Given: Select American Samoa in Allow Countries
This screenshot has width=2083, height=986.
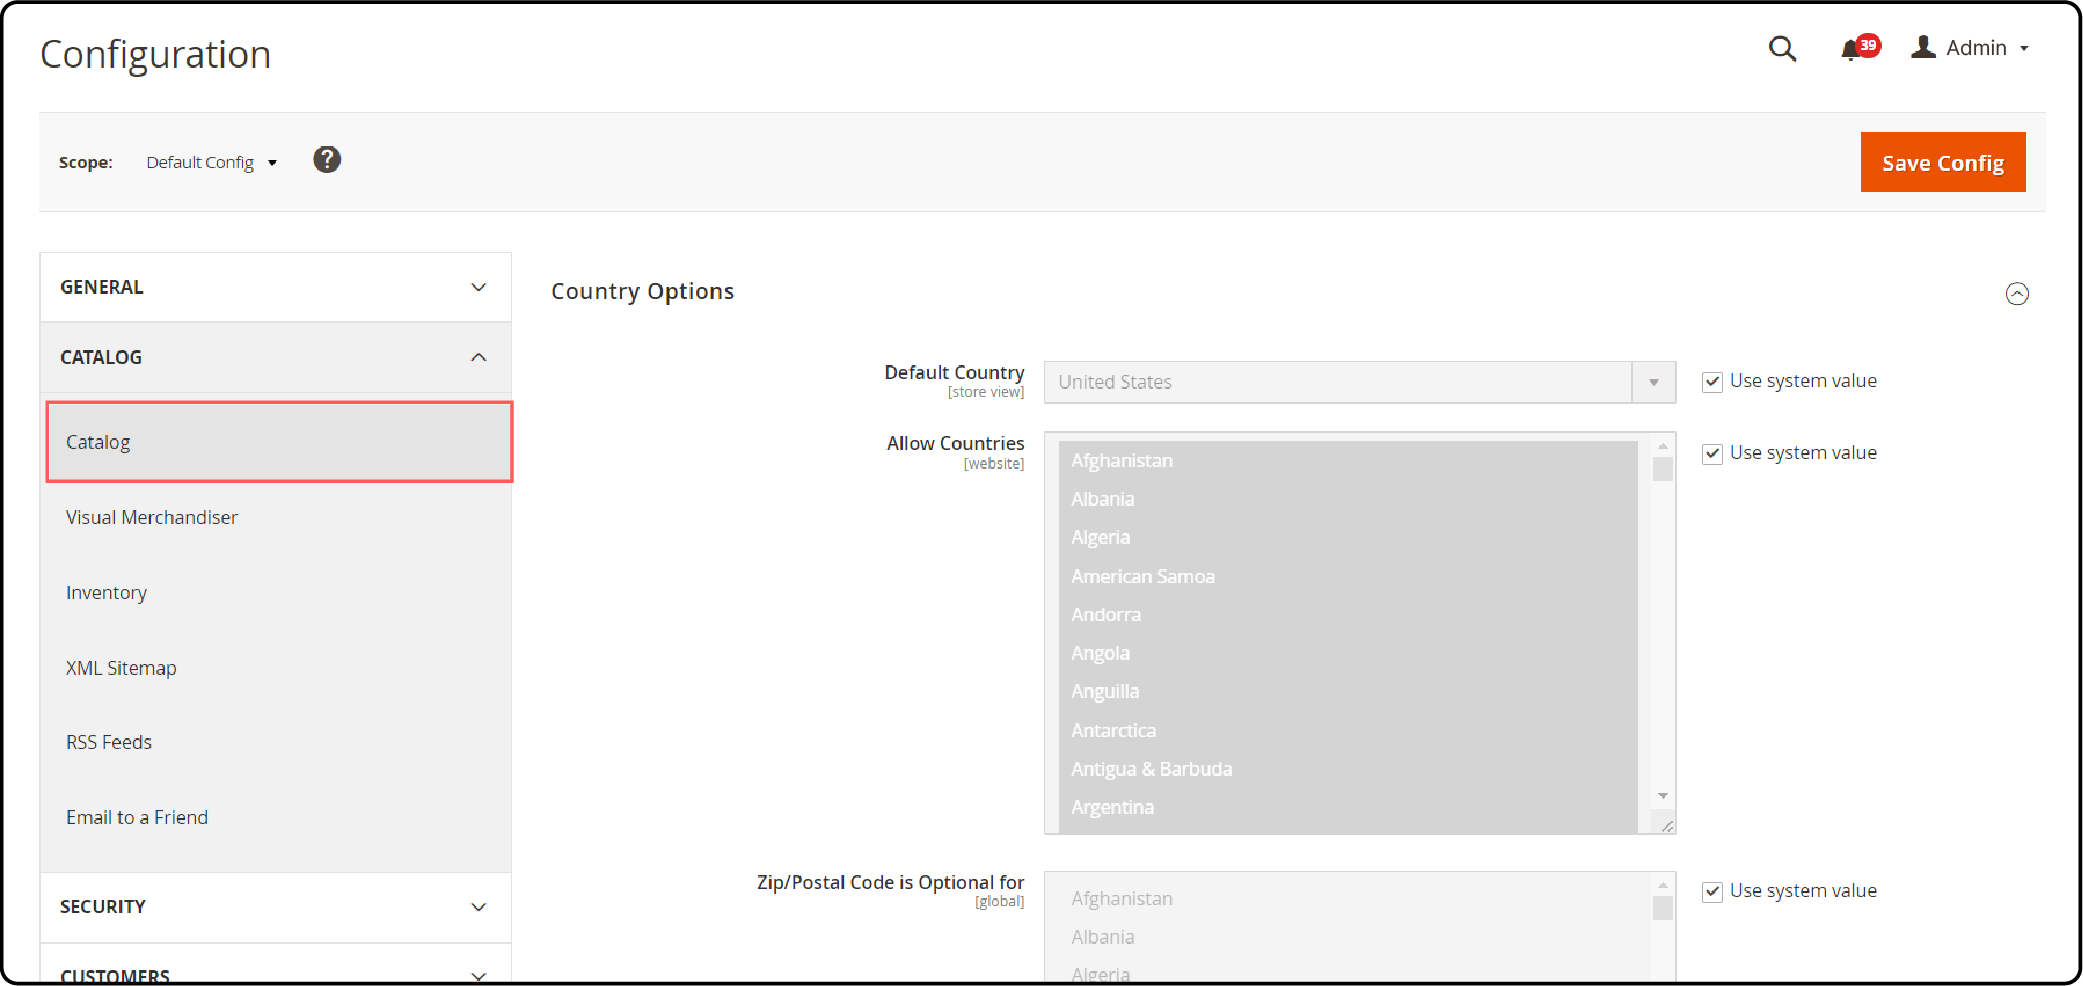Looking at the screenshot, I should click(x=1348, y=576).
